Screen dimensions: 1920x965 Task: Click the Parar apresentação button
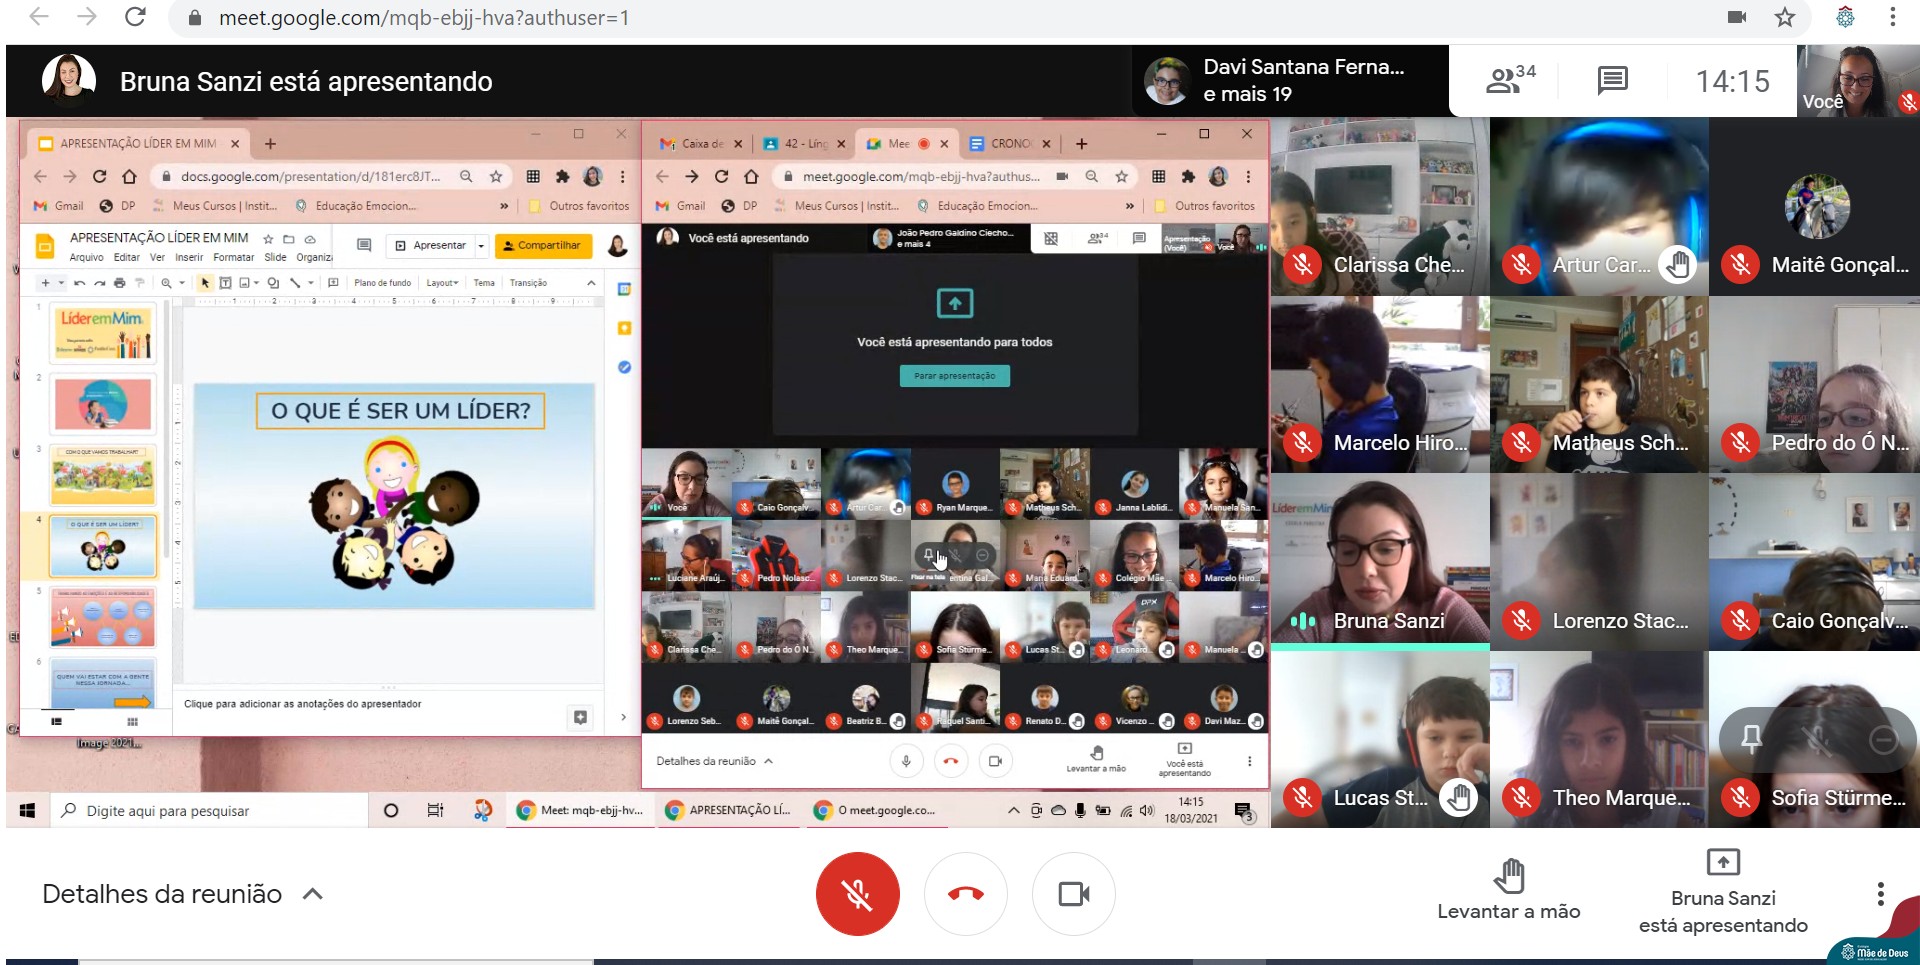coord(954,376)
